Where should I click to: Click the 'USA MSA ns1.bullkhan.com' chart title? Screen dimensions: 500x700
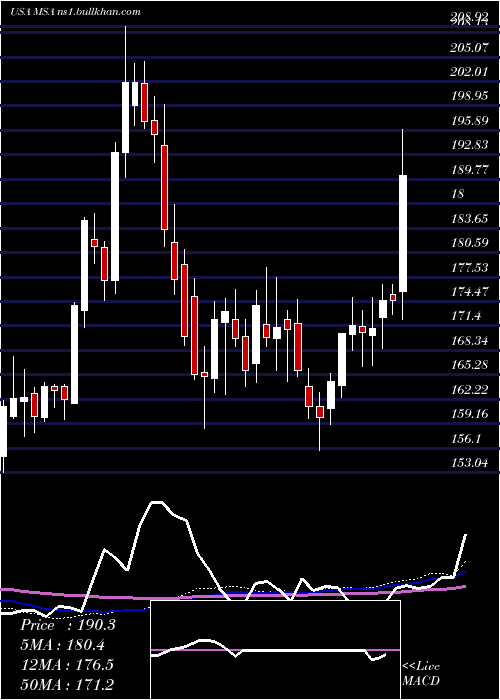tap(75, 11)
